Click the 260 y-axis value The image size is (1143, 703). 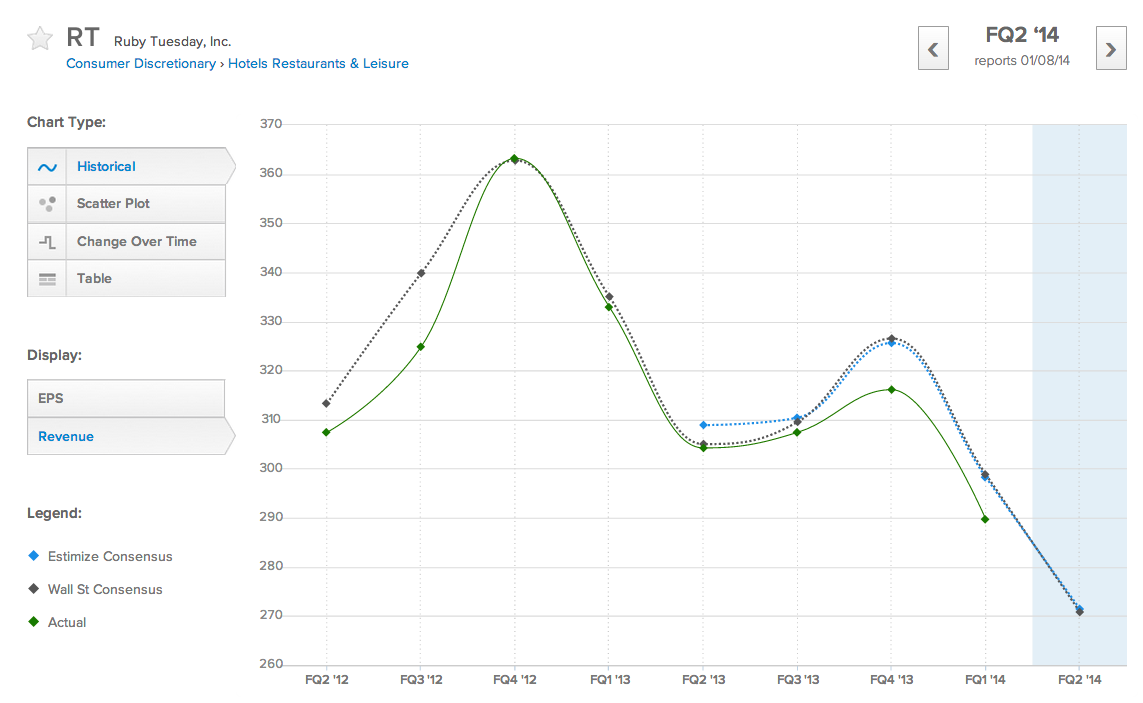[x=270, y=664]
